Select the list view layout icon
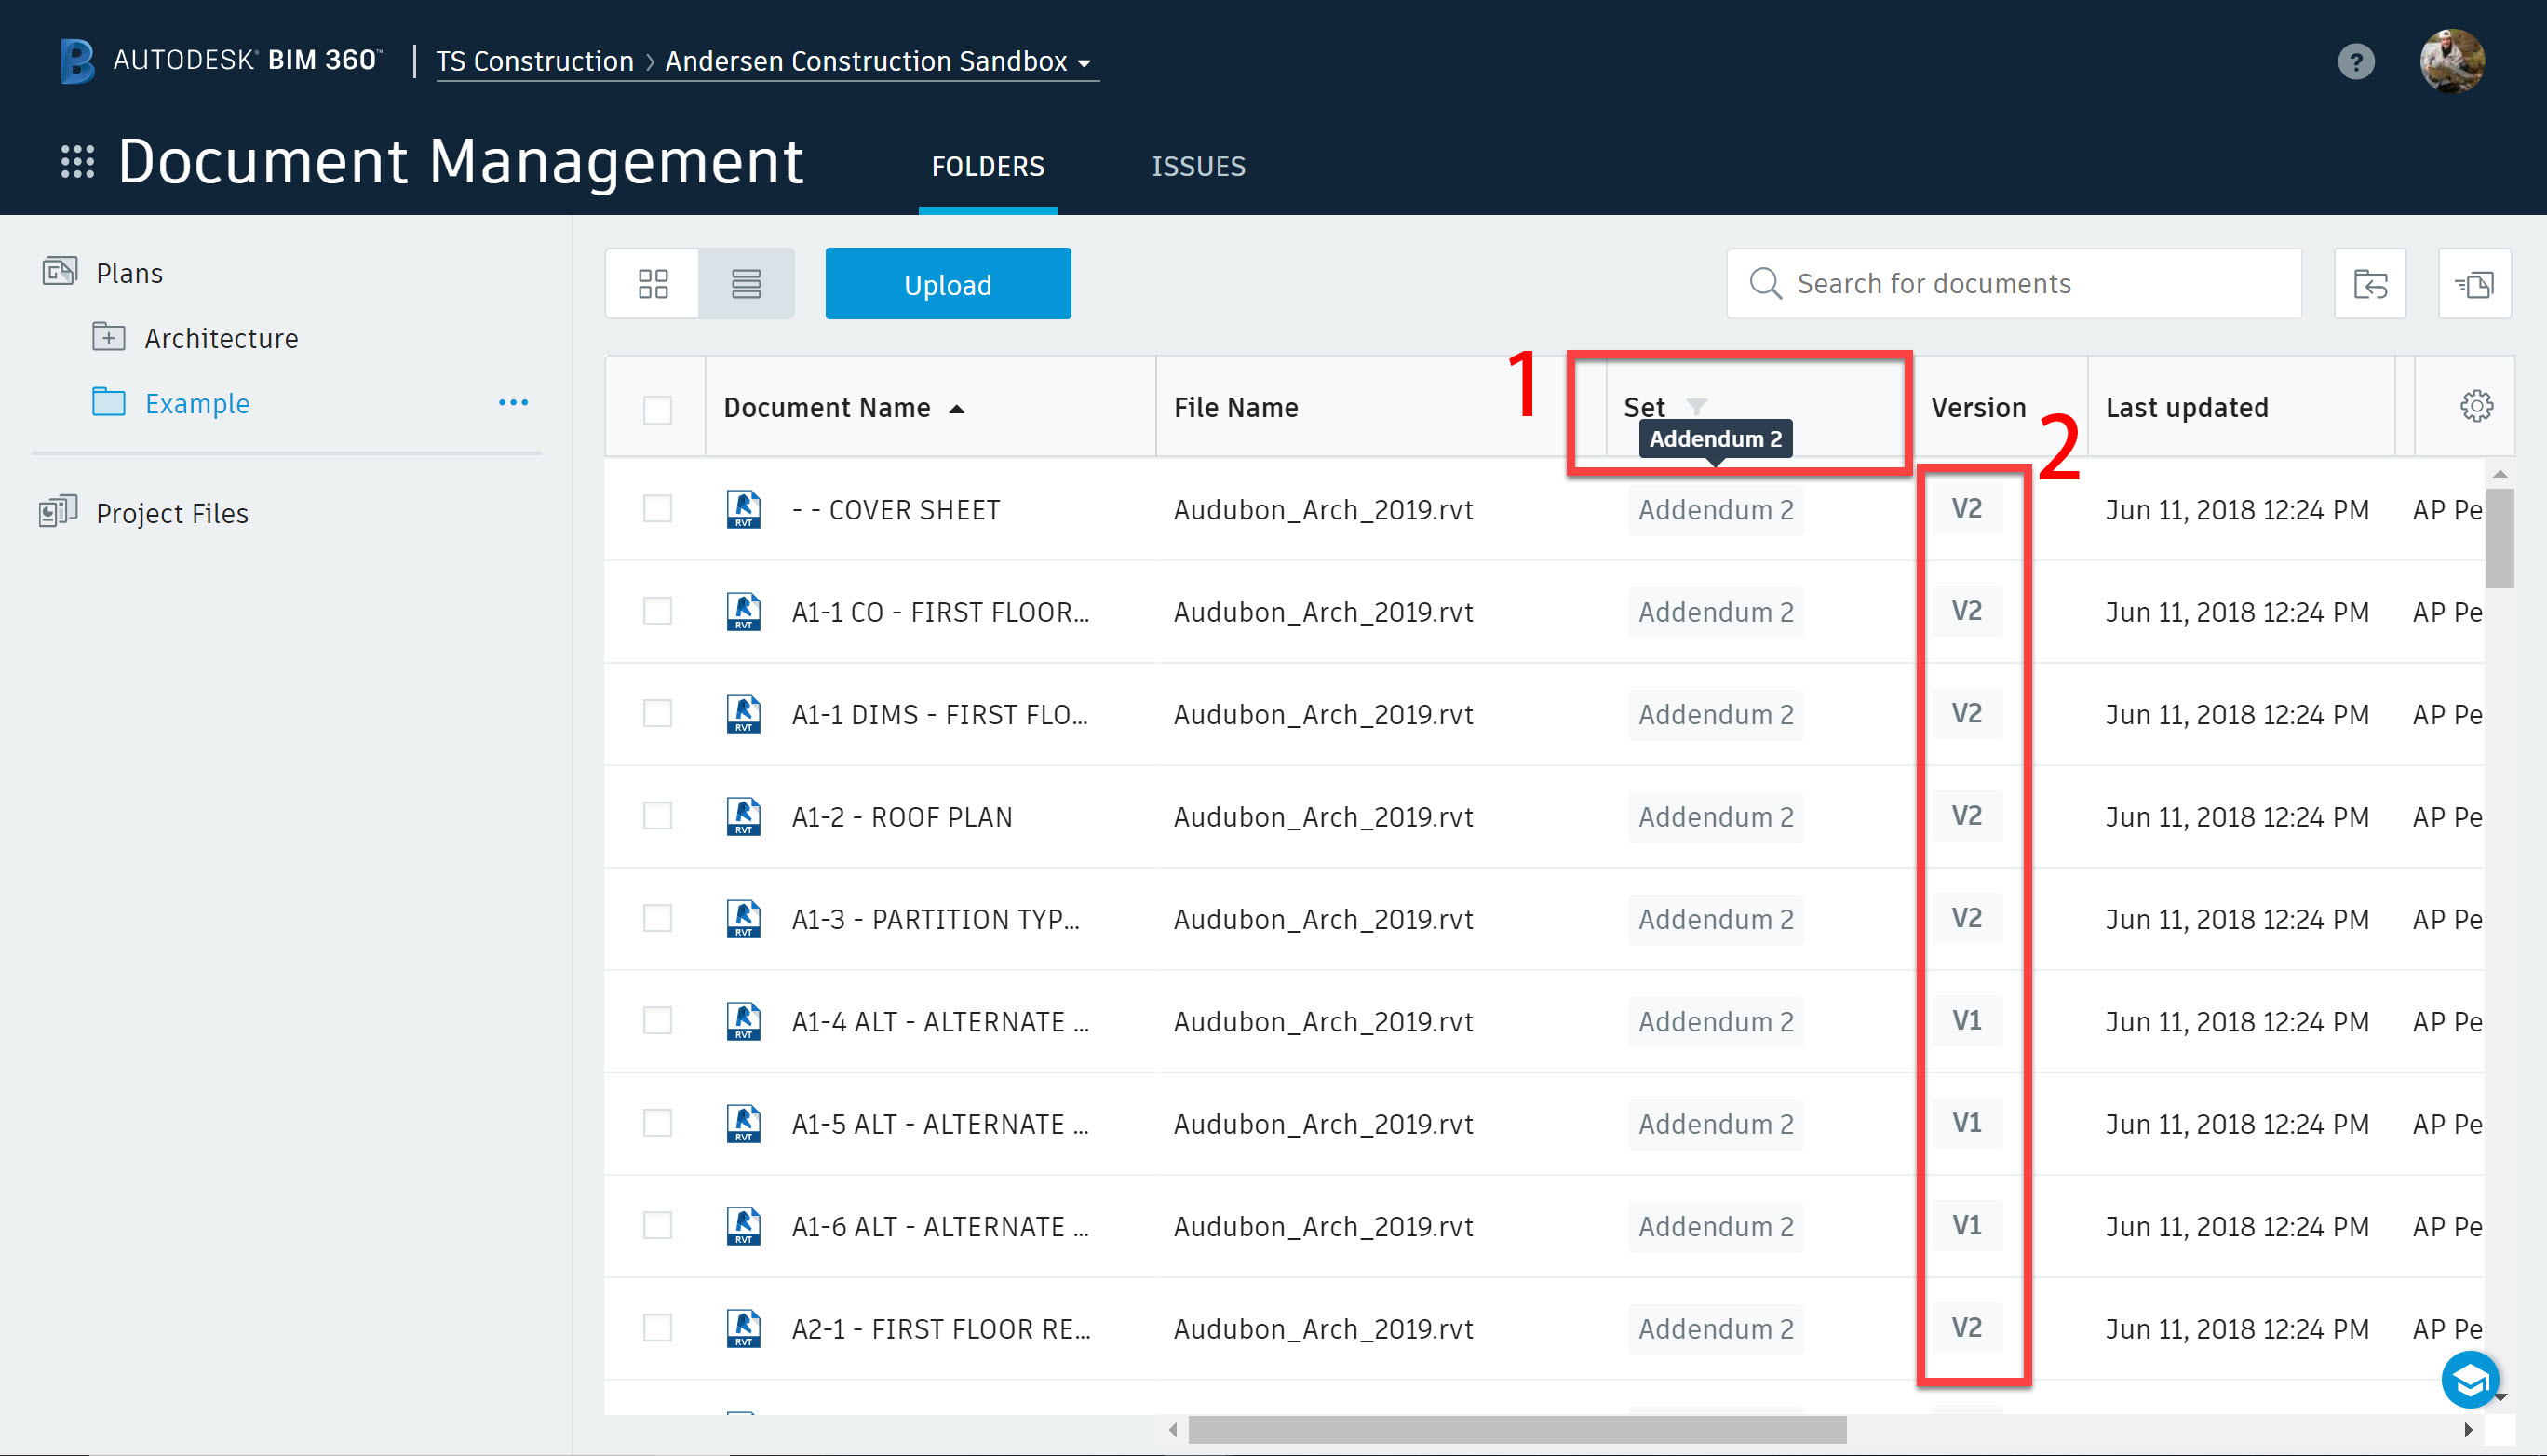The image size is (2547, 1456). point(746,283)
